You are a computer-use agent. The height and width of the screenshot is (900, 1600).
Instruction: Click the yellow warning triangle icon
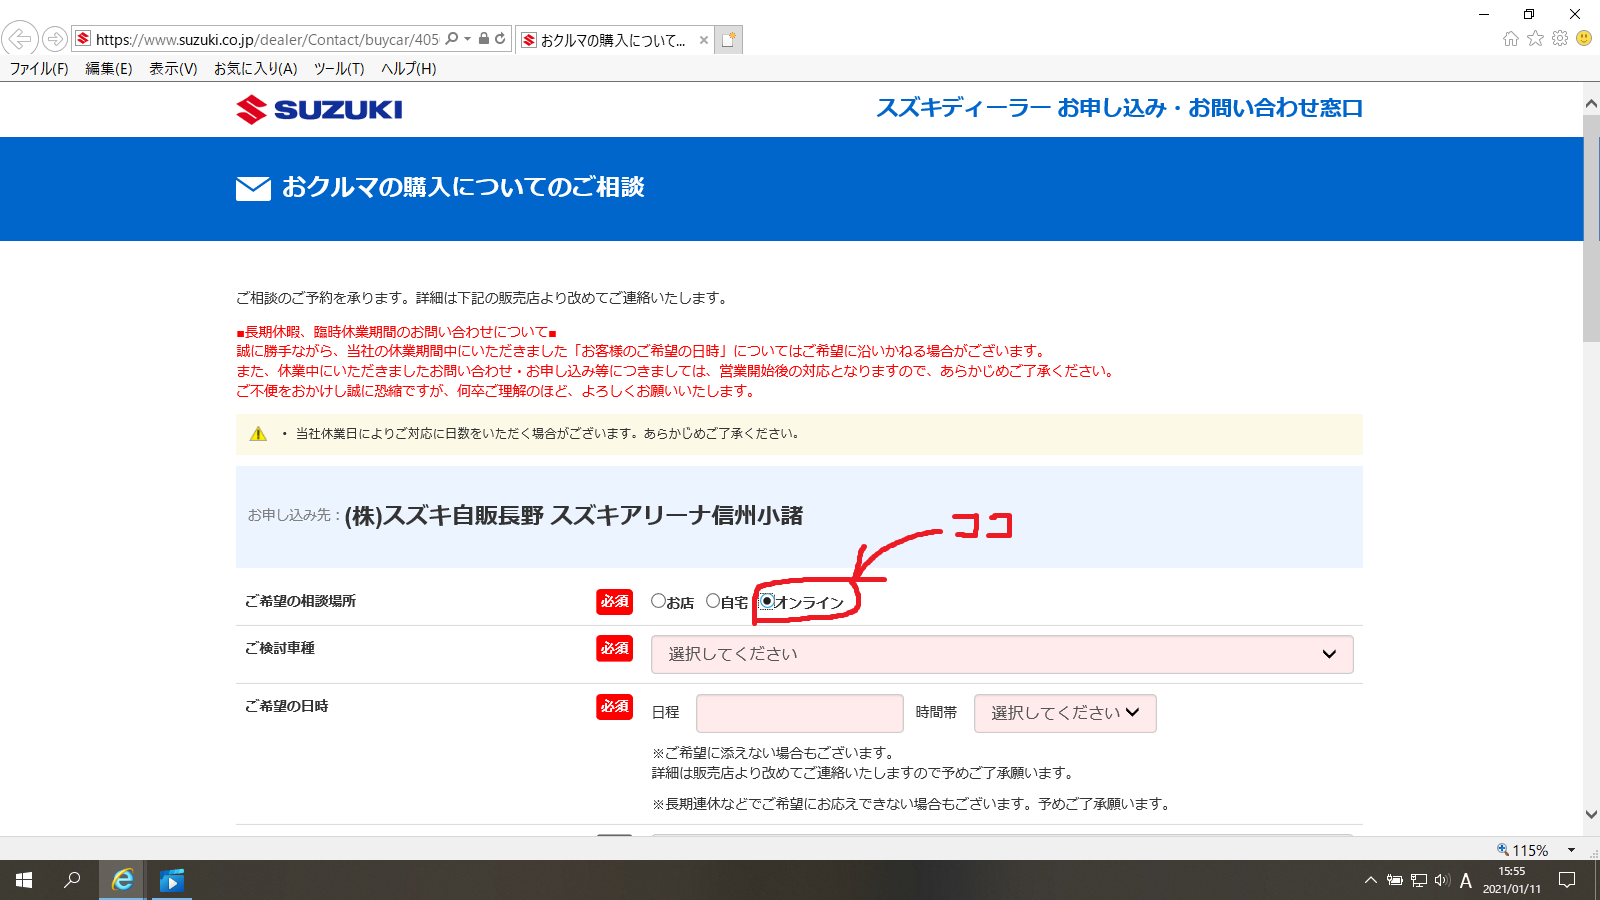(x=258, y=434)
